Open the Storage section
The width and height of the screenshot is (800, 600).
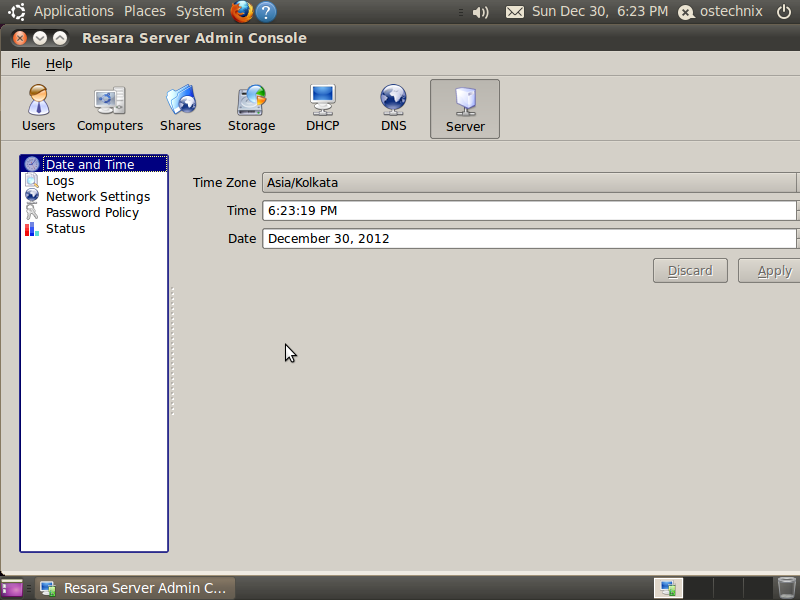(252, 109)
